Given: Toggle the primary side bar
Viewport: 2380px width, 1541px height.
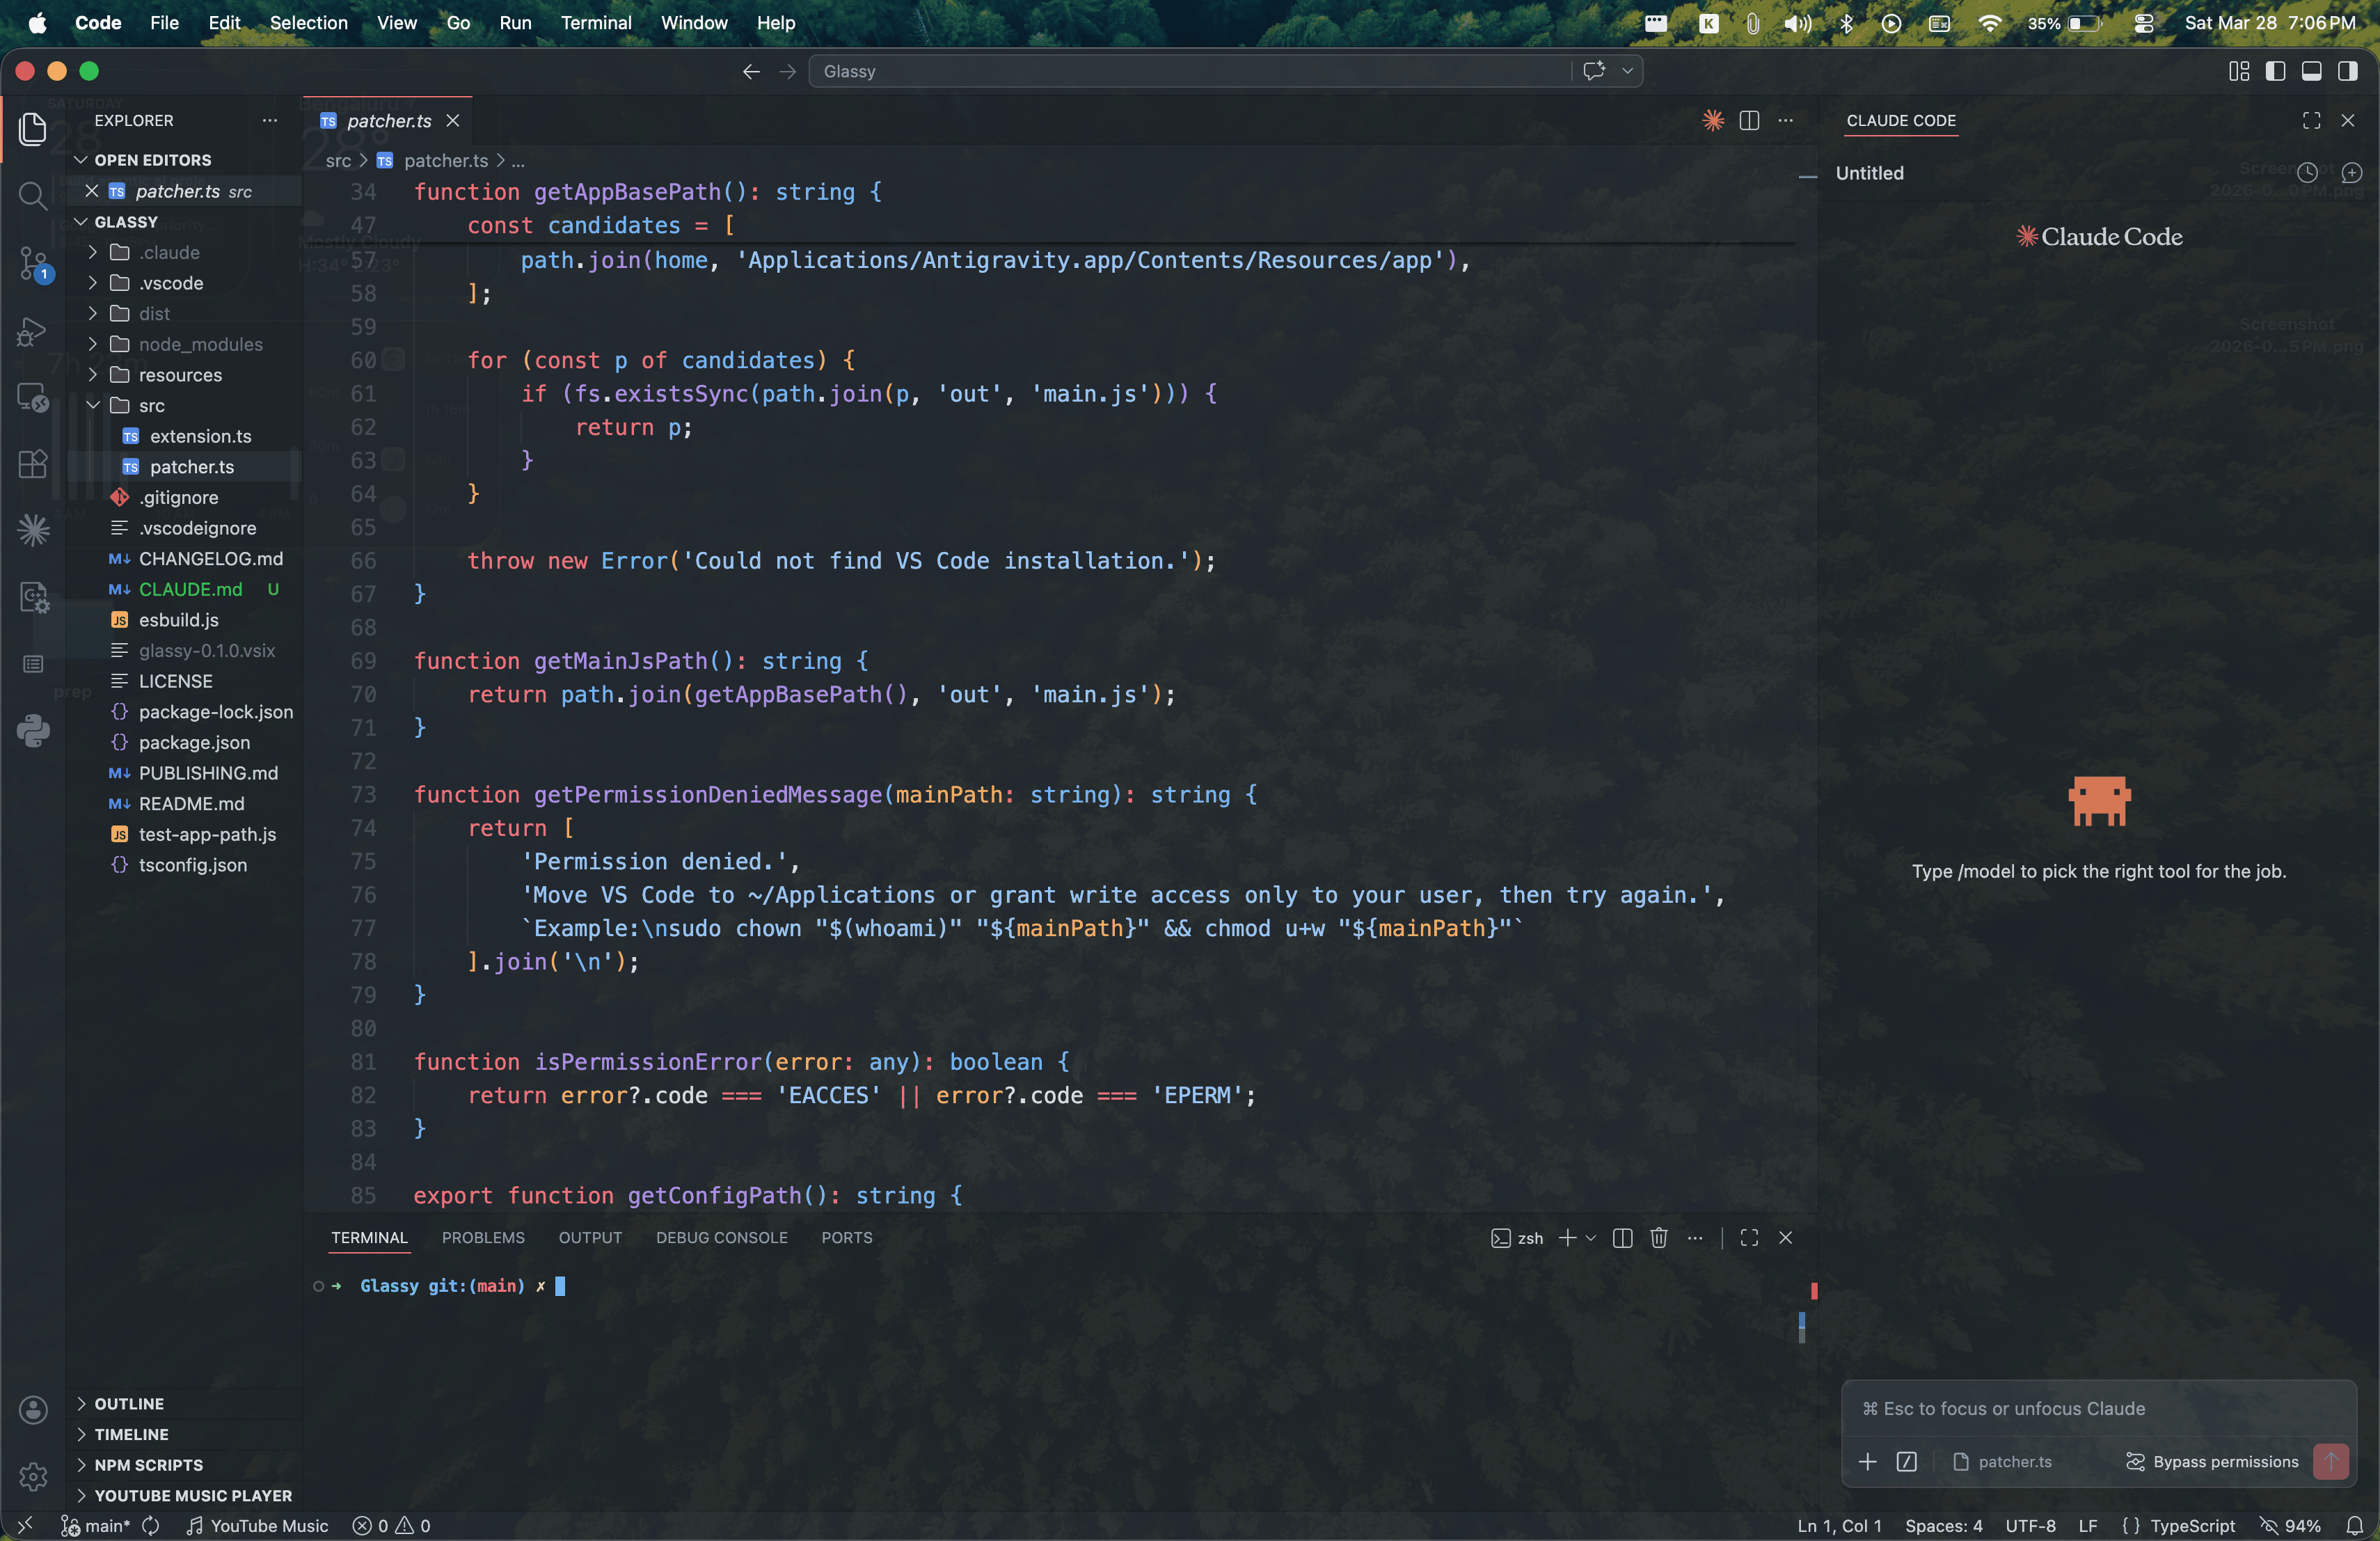Looking at the screenshot, I should tap(2275, 71).
